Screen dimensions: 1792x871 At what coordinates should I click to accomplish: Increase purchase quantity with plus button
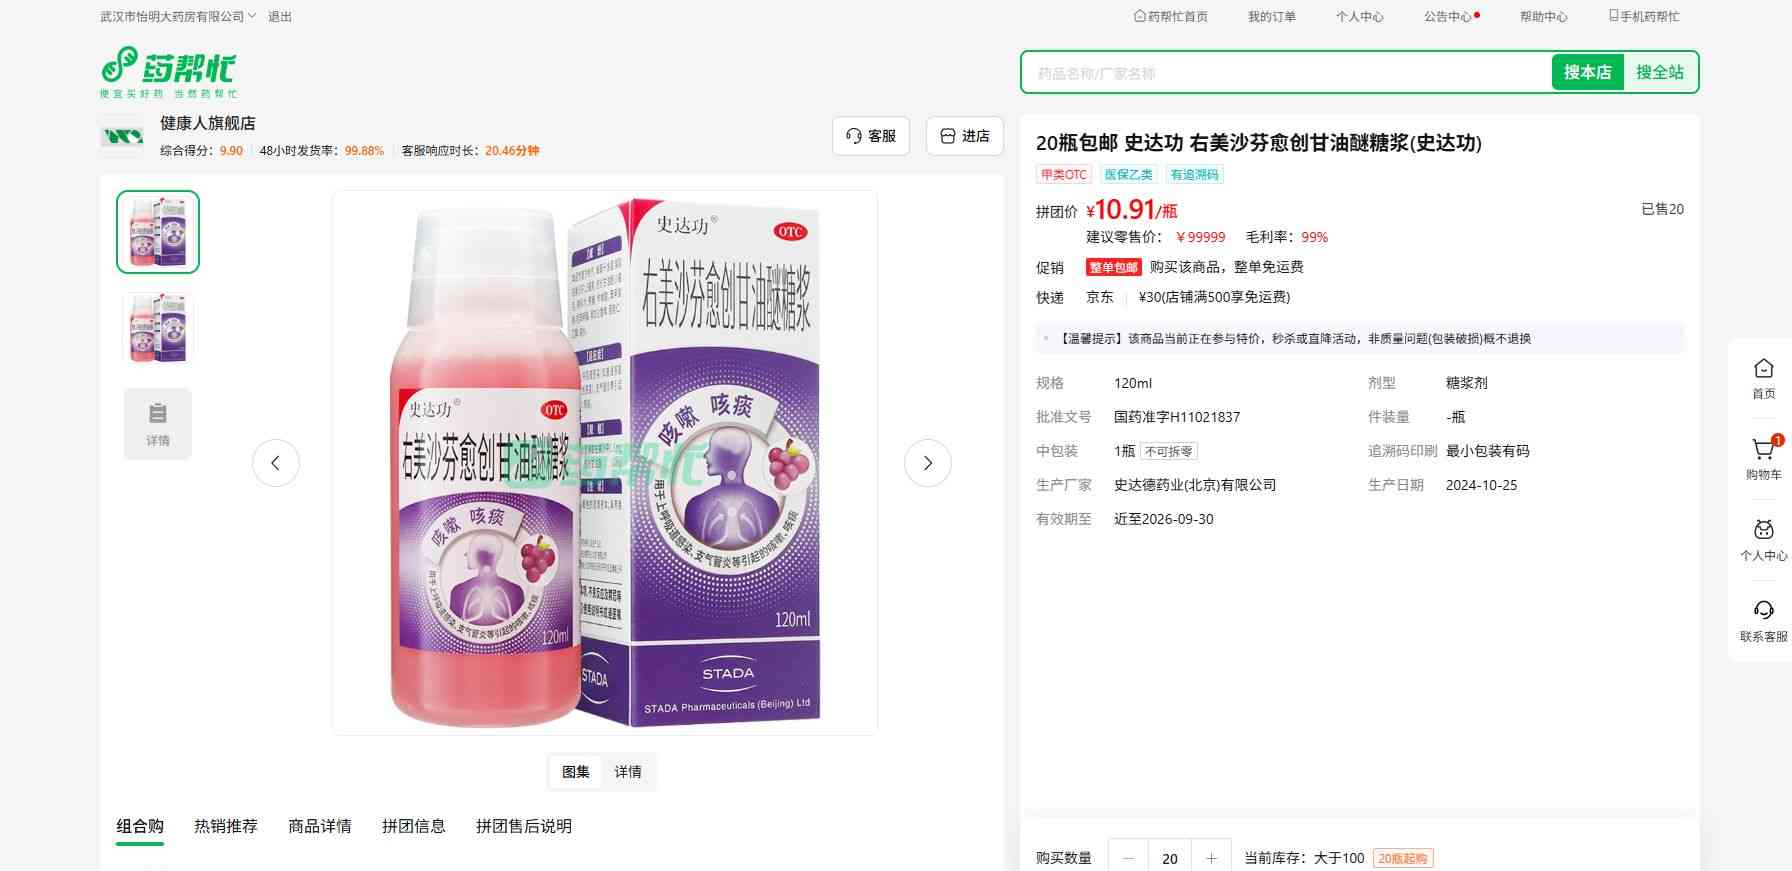[1211, 858]
